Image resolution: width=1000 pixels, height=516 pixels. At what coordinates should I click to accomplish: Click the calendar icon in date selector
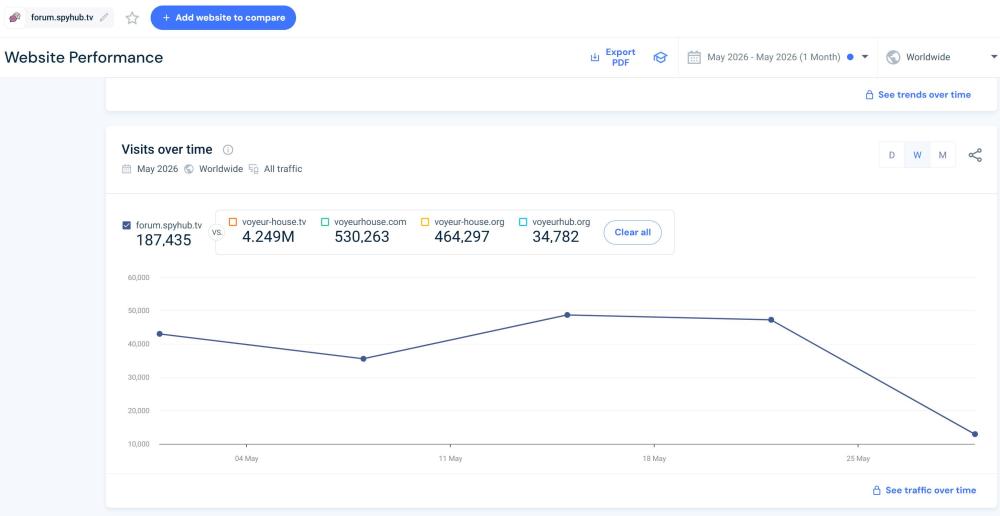[694, 57]
